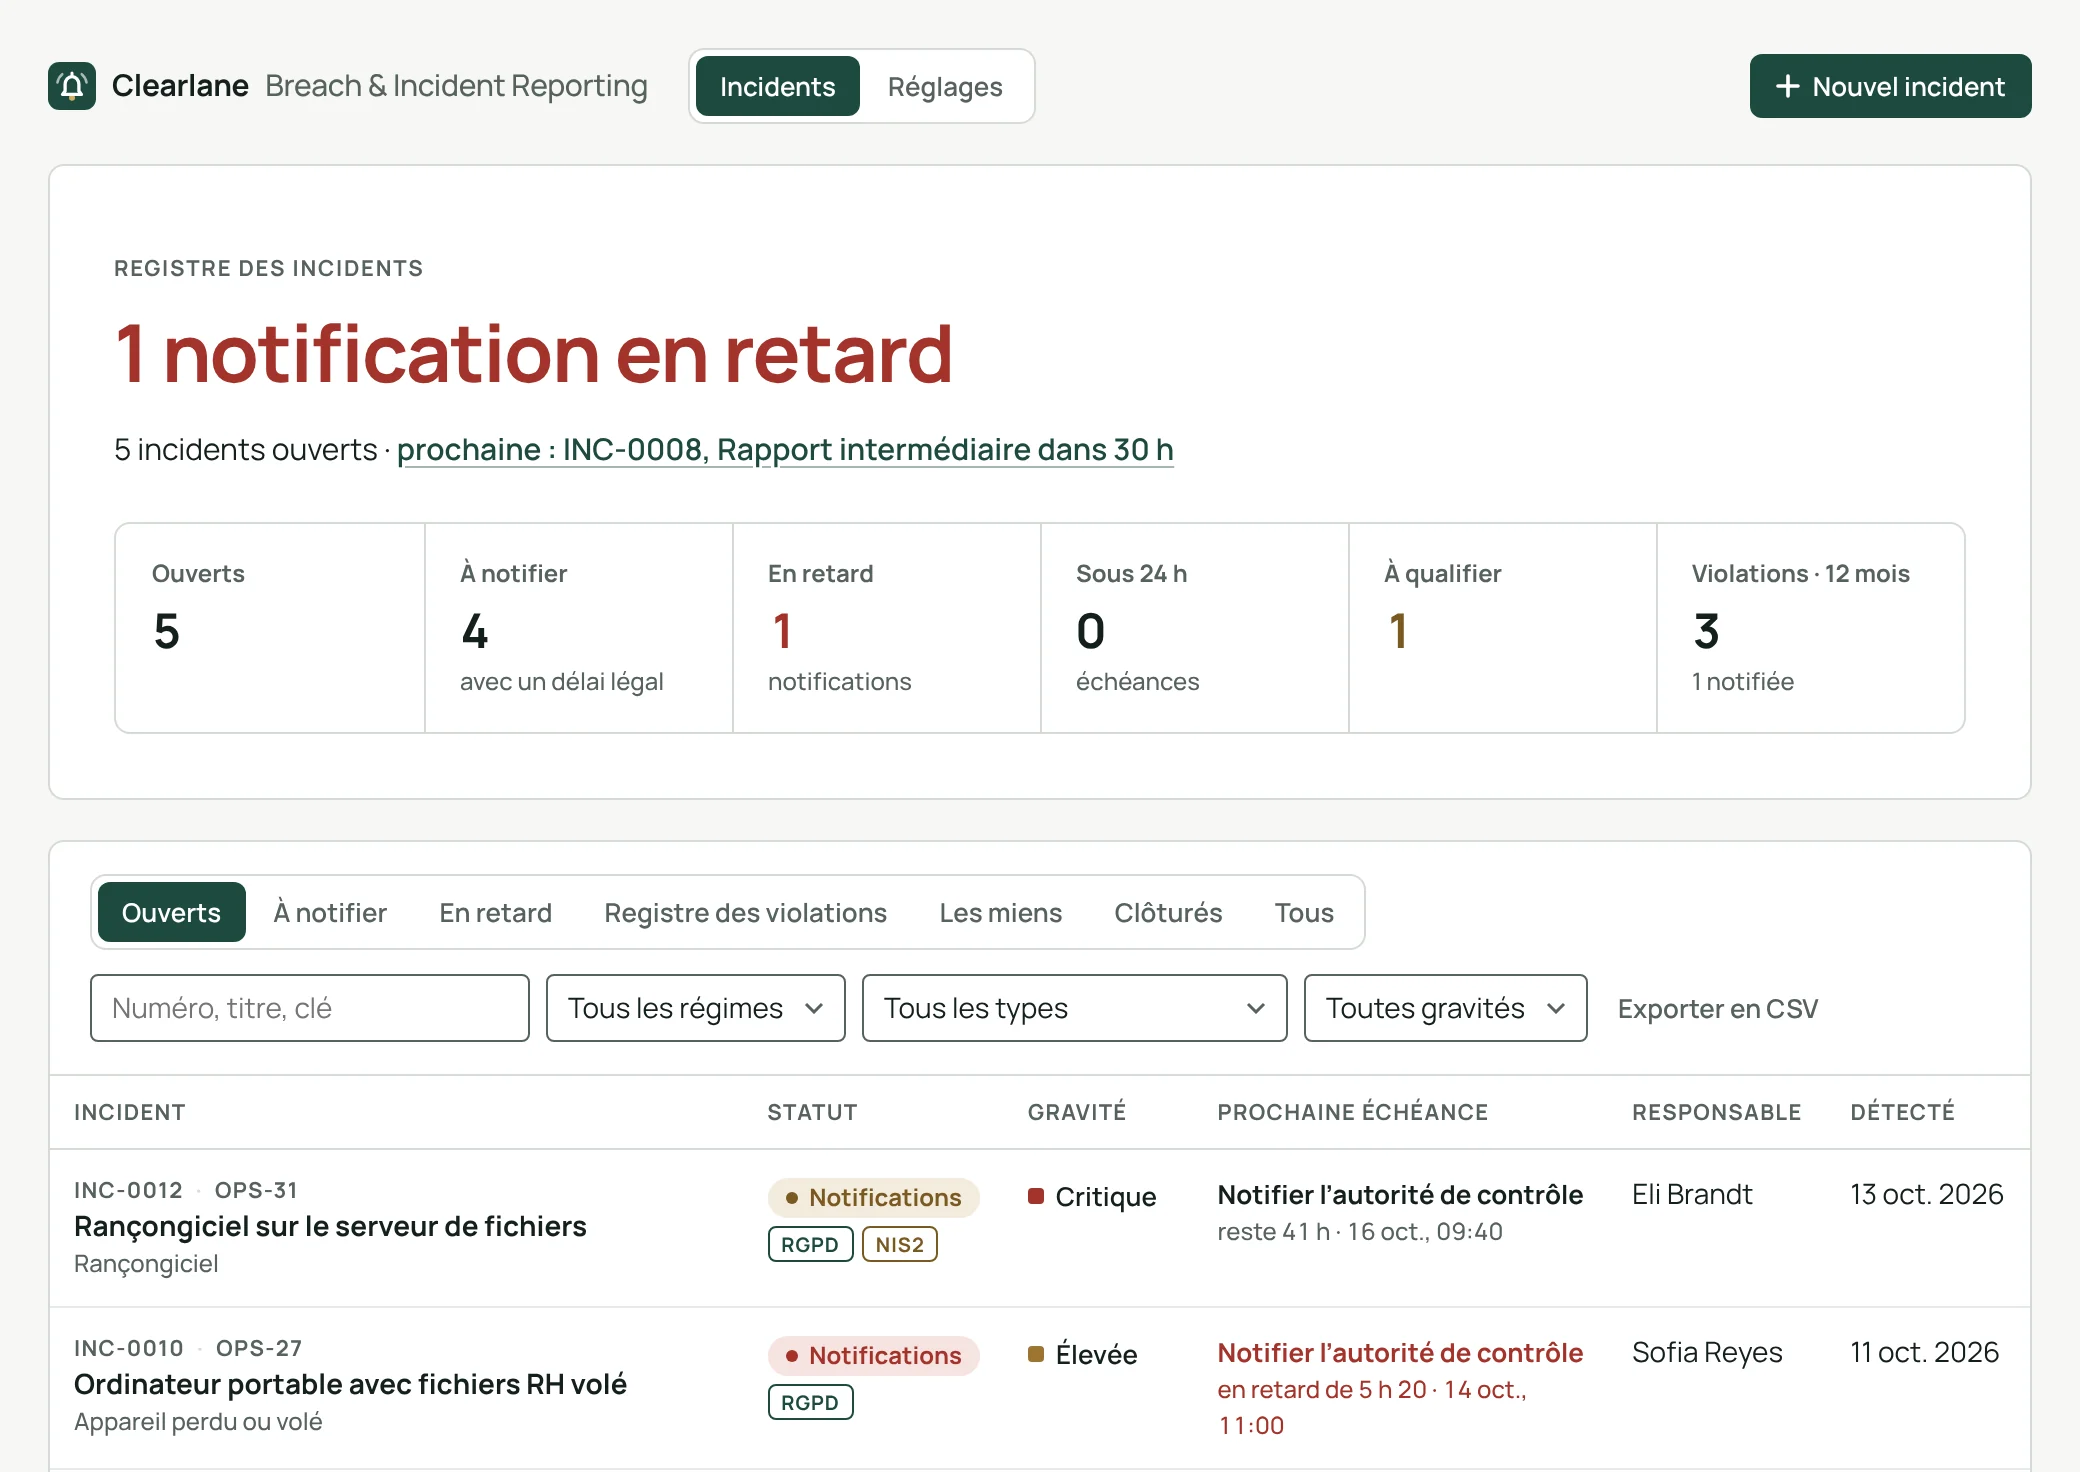
Task: Open the Incidents tab
Action: click(777, 86)
